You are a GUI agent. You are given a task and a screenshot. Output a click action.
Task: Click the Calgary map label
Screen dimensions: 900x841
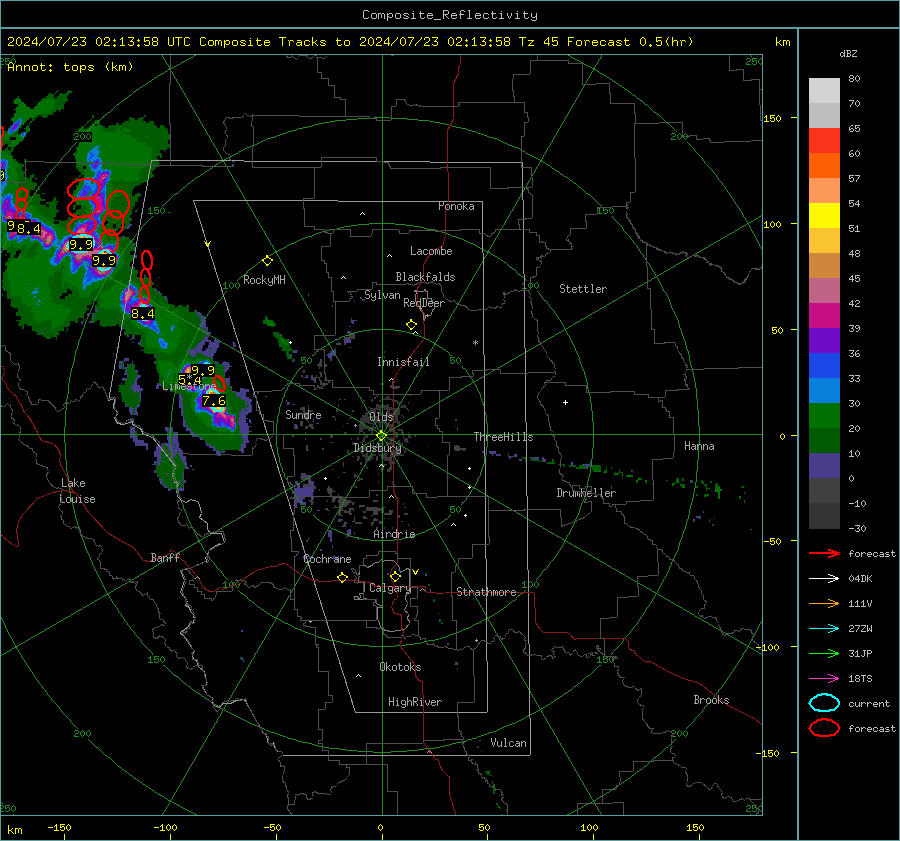point(390,588)
